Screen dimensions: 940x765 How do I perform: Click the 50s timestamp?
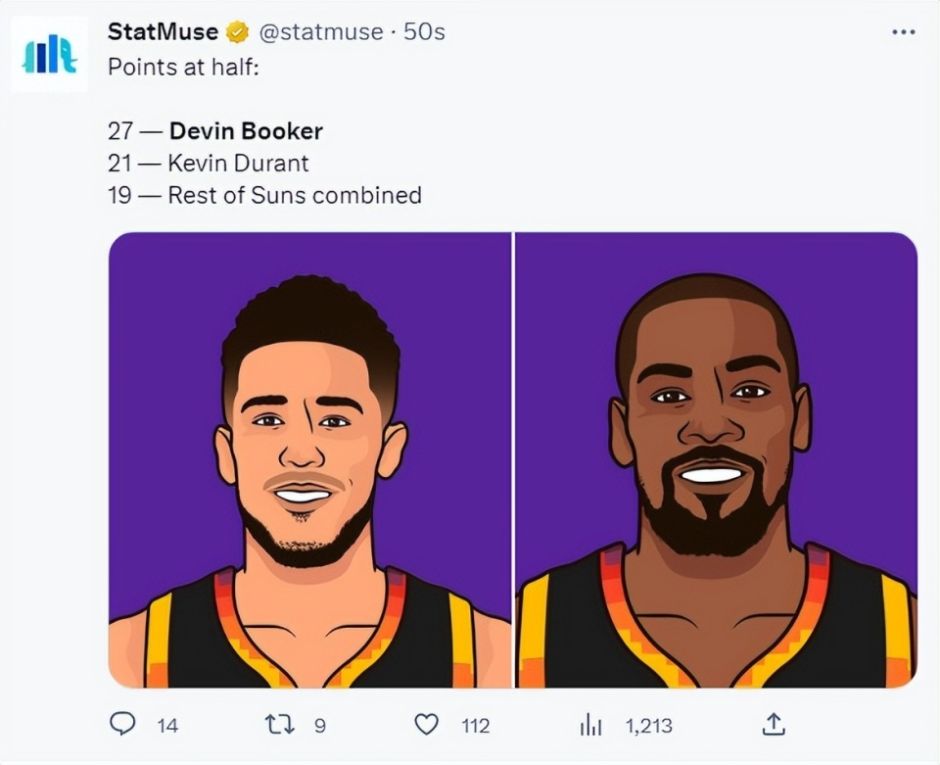tap(424, 32)
